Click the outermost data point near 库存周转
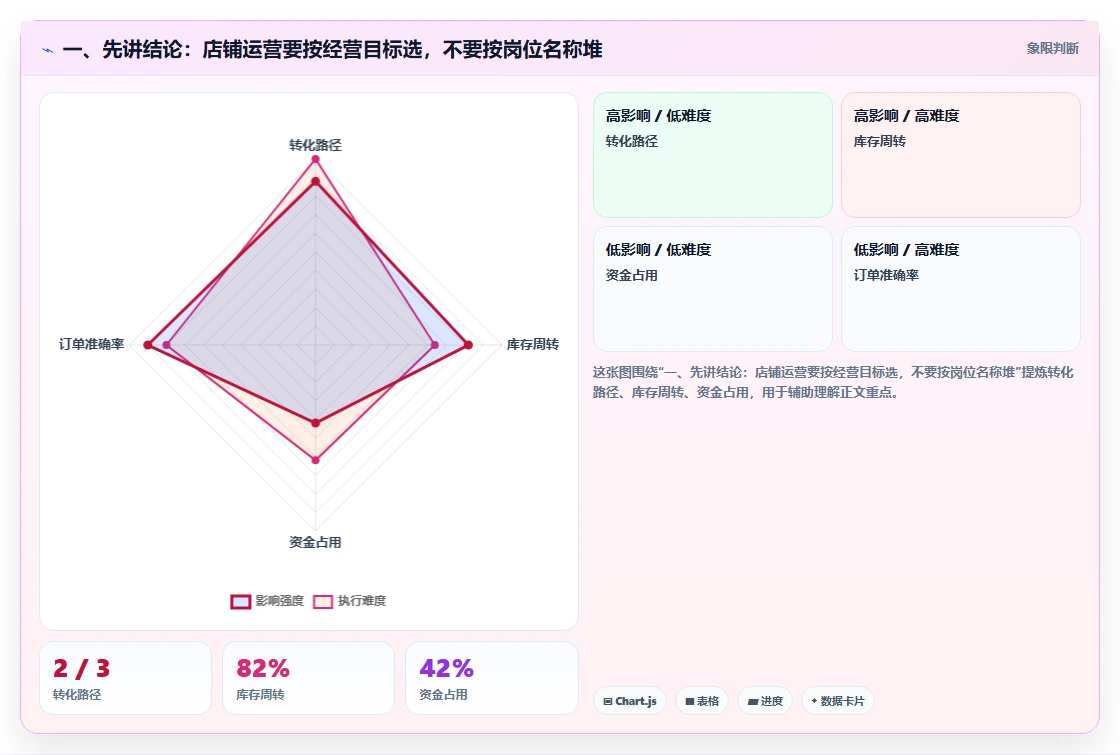This screenshot has height=755, width=1120. [x=468, y=345]
